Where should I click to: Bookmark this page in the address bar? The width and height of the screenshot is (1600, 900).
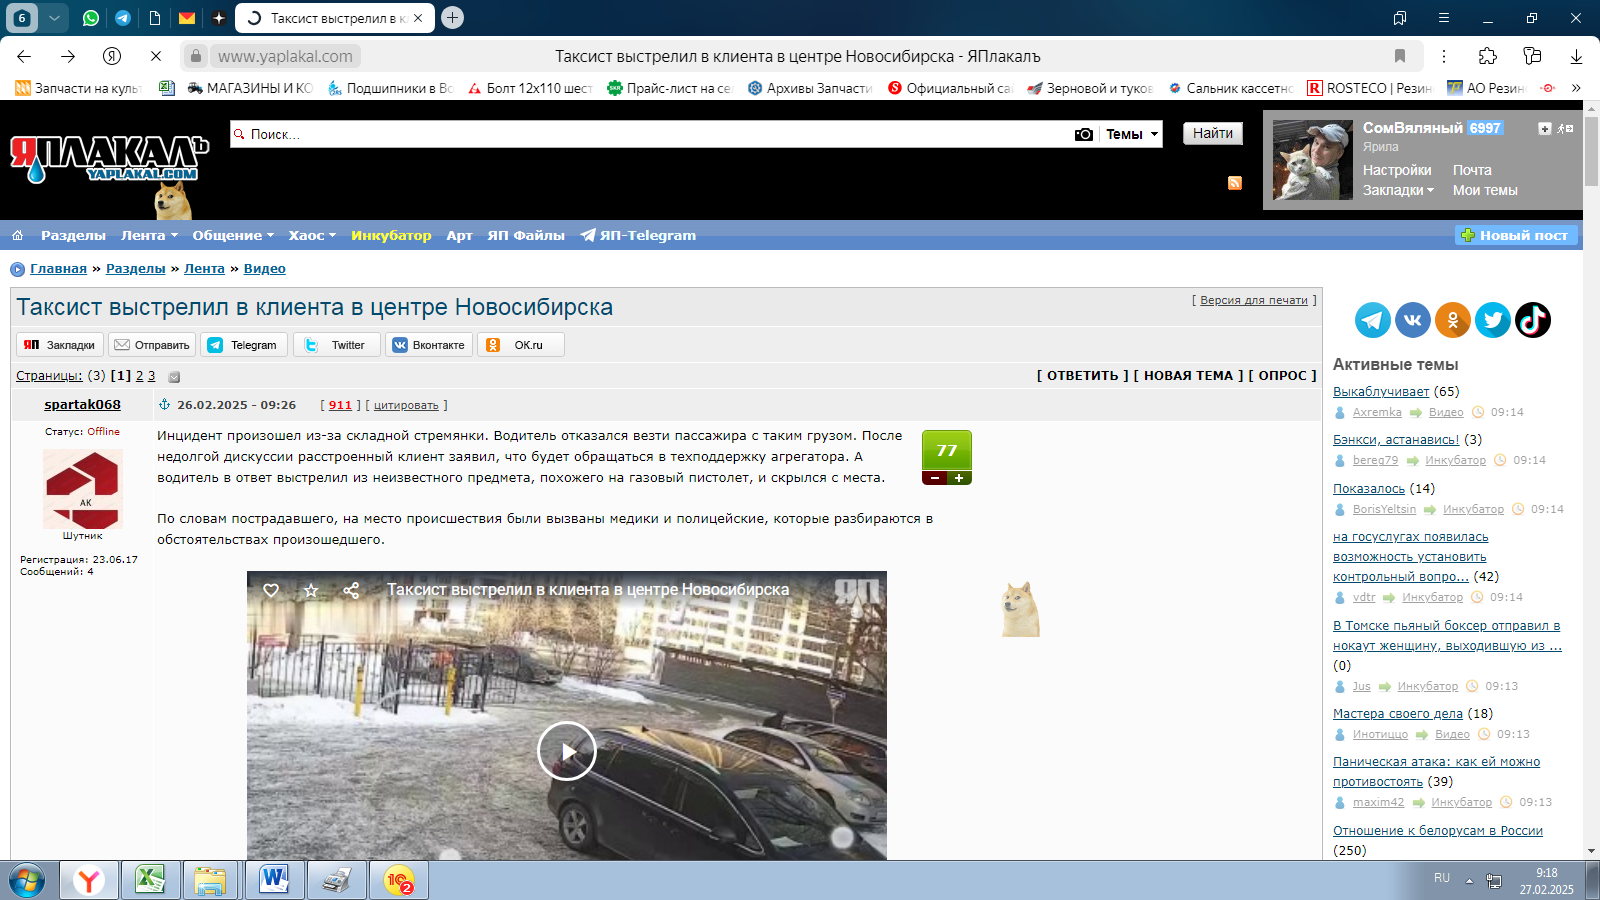(1400, 56)
